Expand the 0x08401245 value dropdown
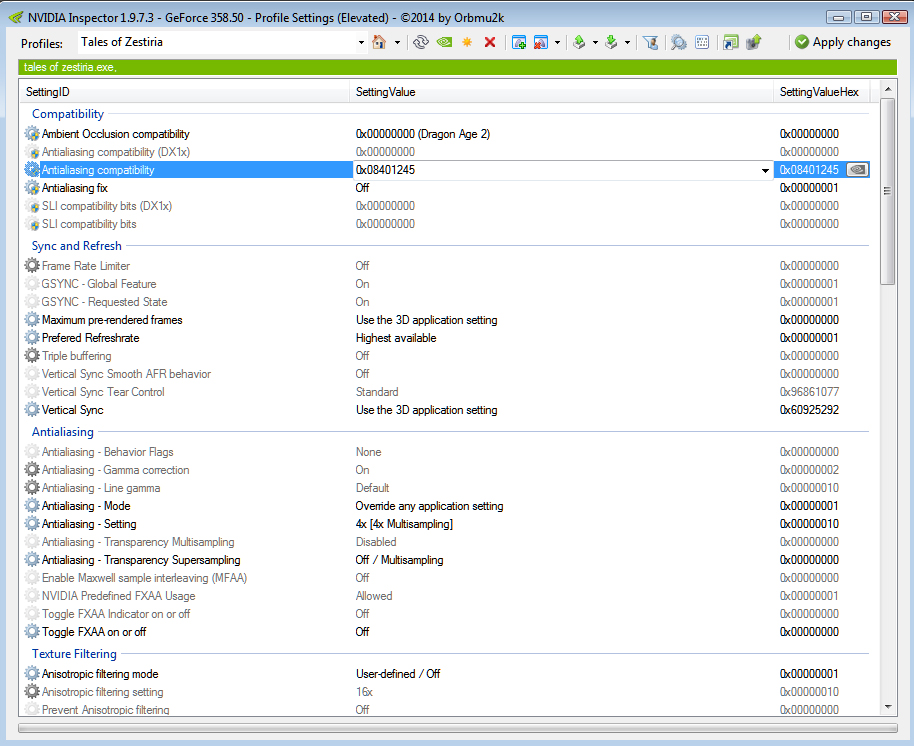Screen dimensions: 914x746 point(765,170)
